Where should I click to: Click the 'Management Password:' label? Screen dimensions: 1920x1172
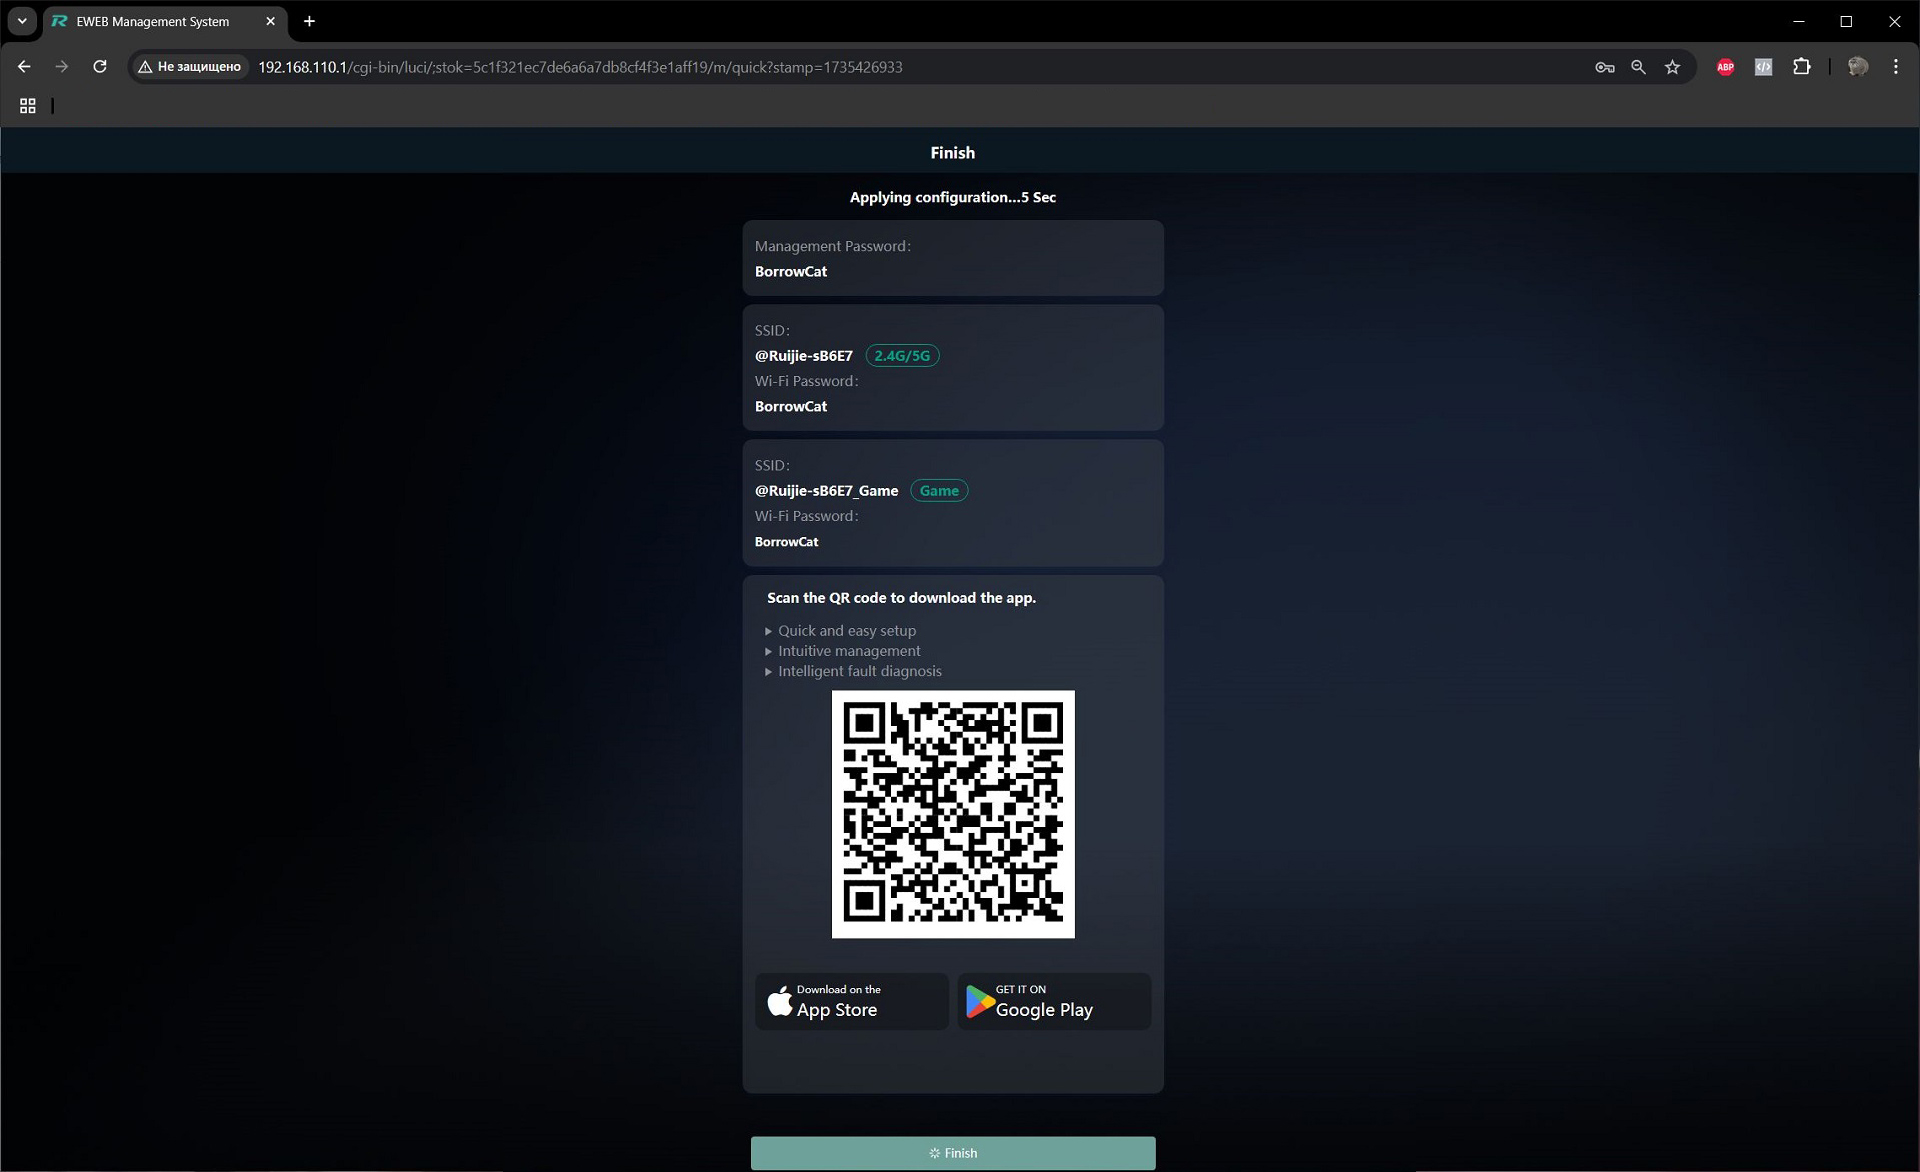point(833,246)
